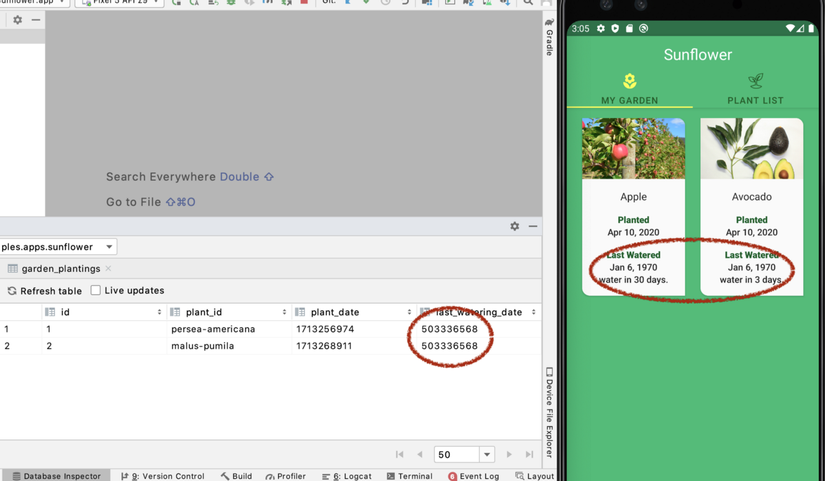Select last_watering_date cell in malus-pumila row
Screen dimensions: 825x481
click(x=479, y=346)
